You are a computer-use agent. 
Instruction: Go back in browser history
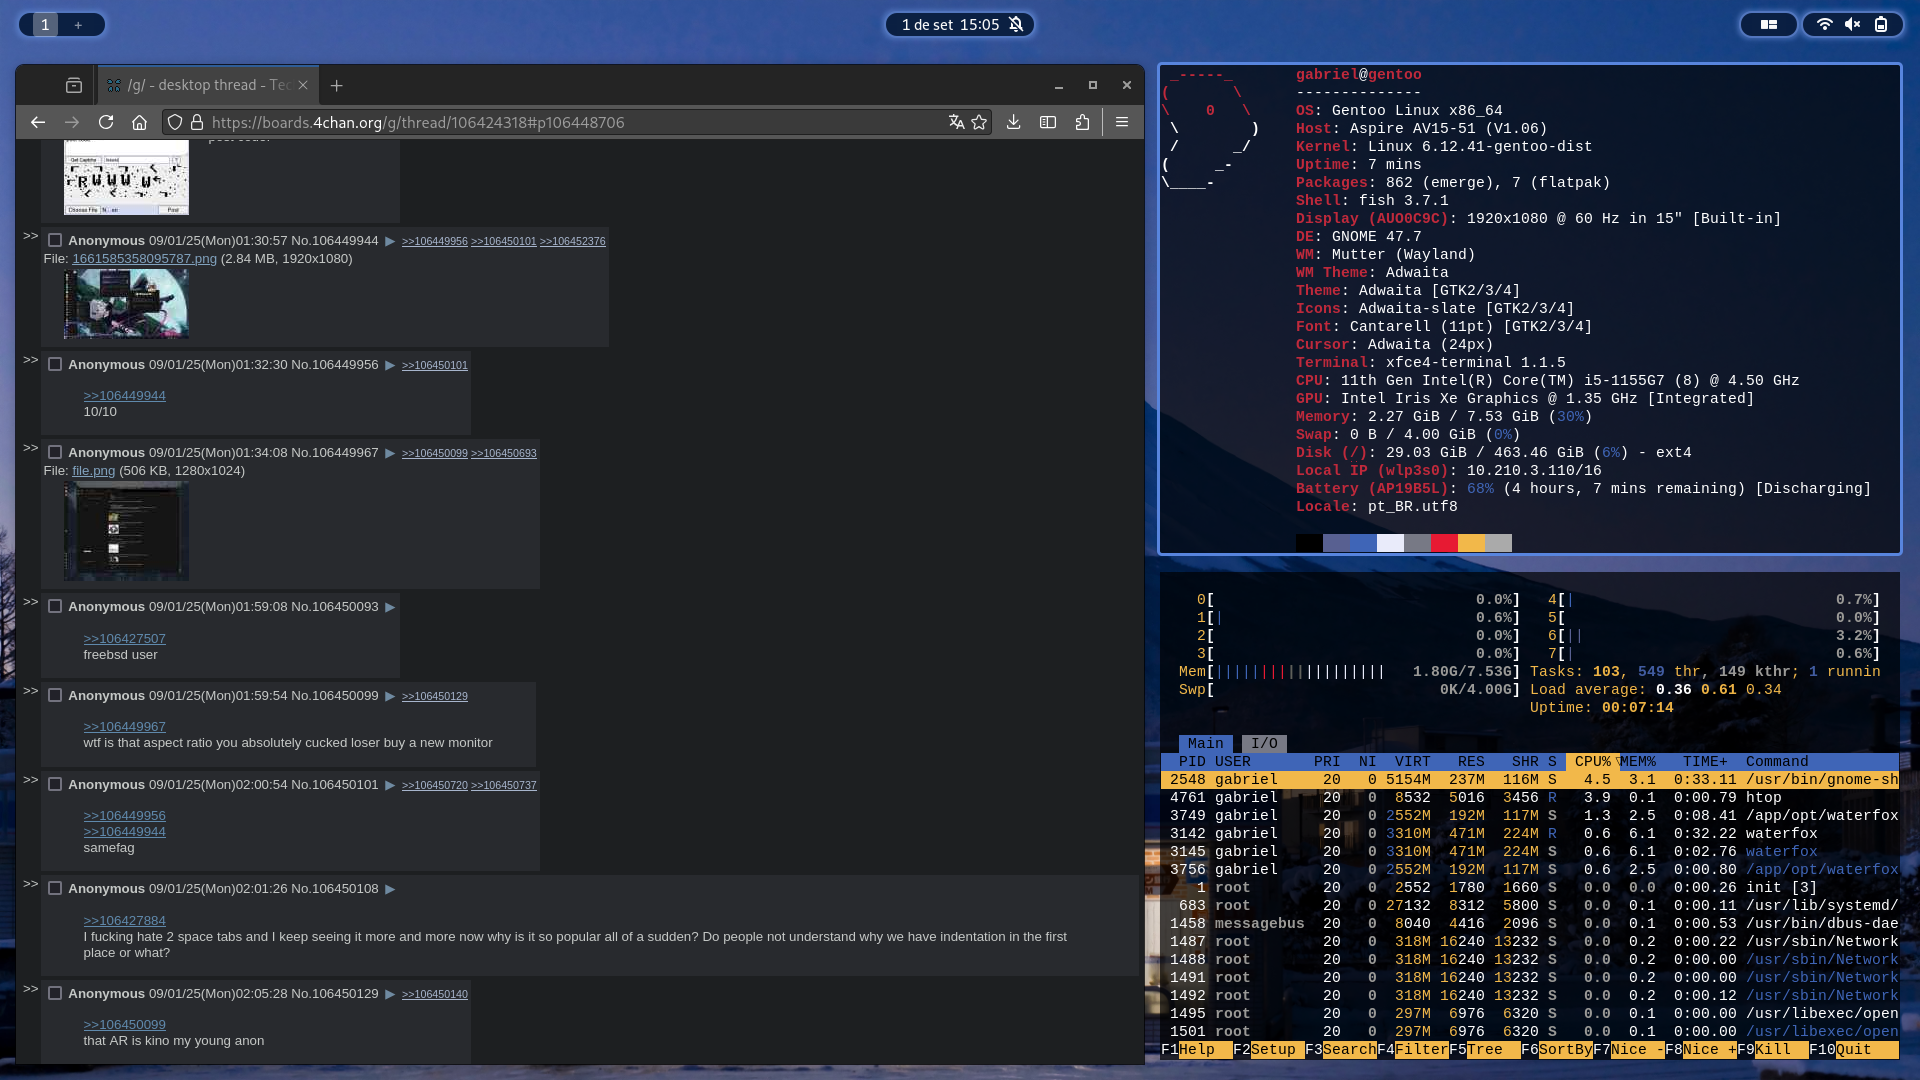pyautogui.click(x=38, y=122)
